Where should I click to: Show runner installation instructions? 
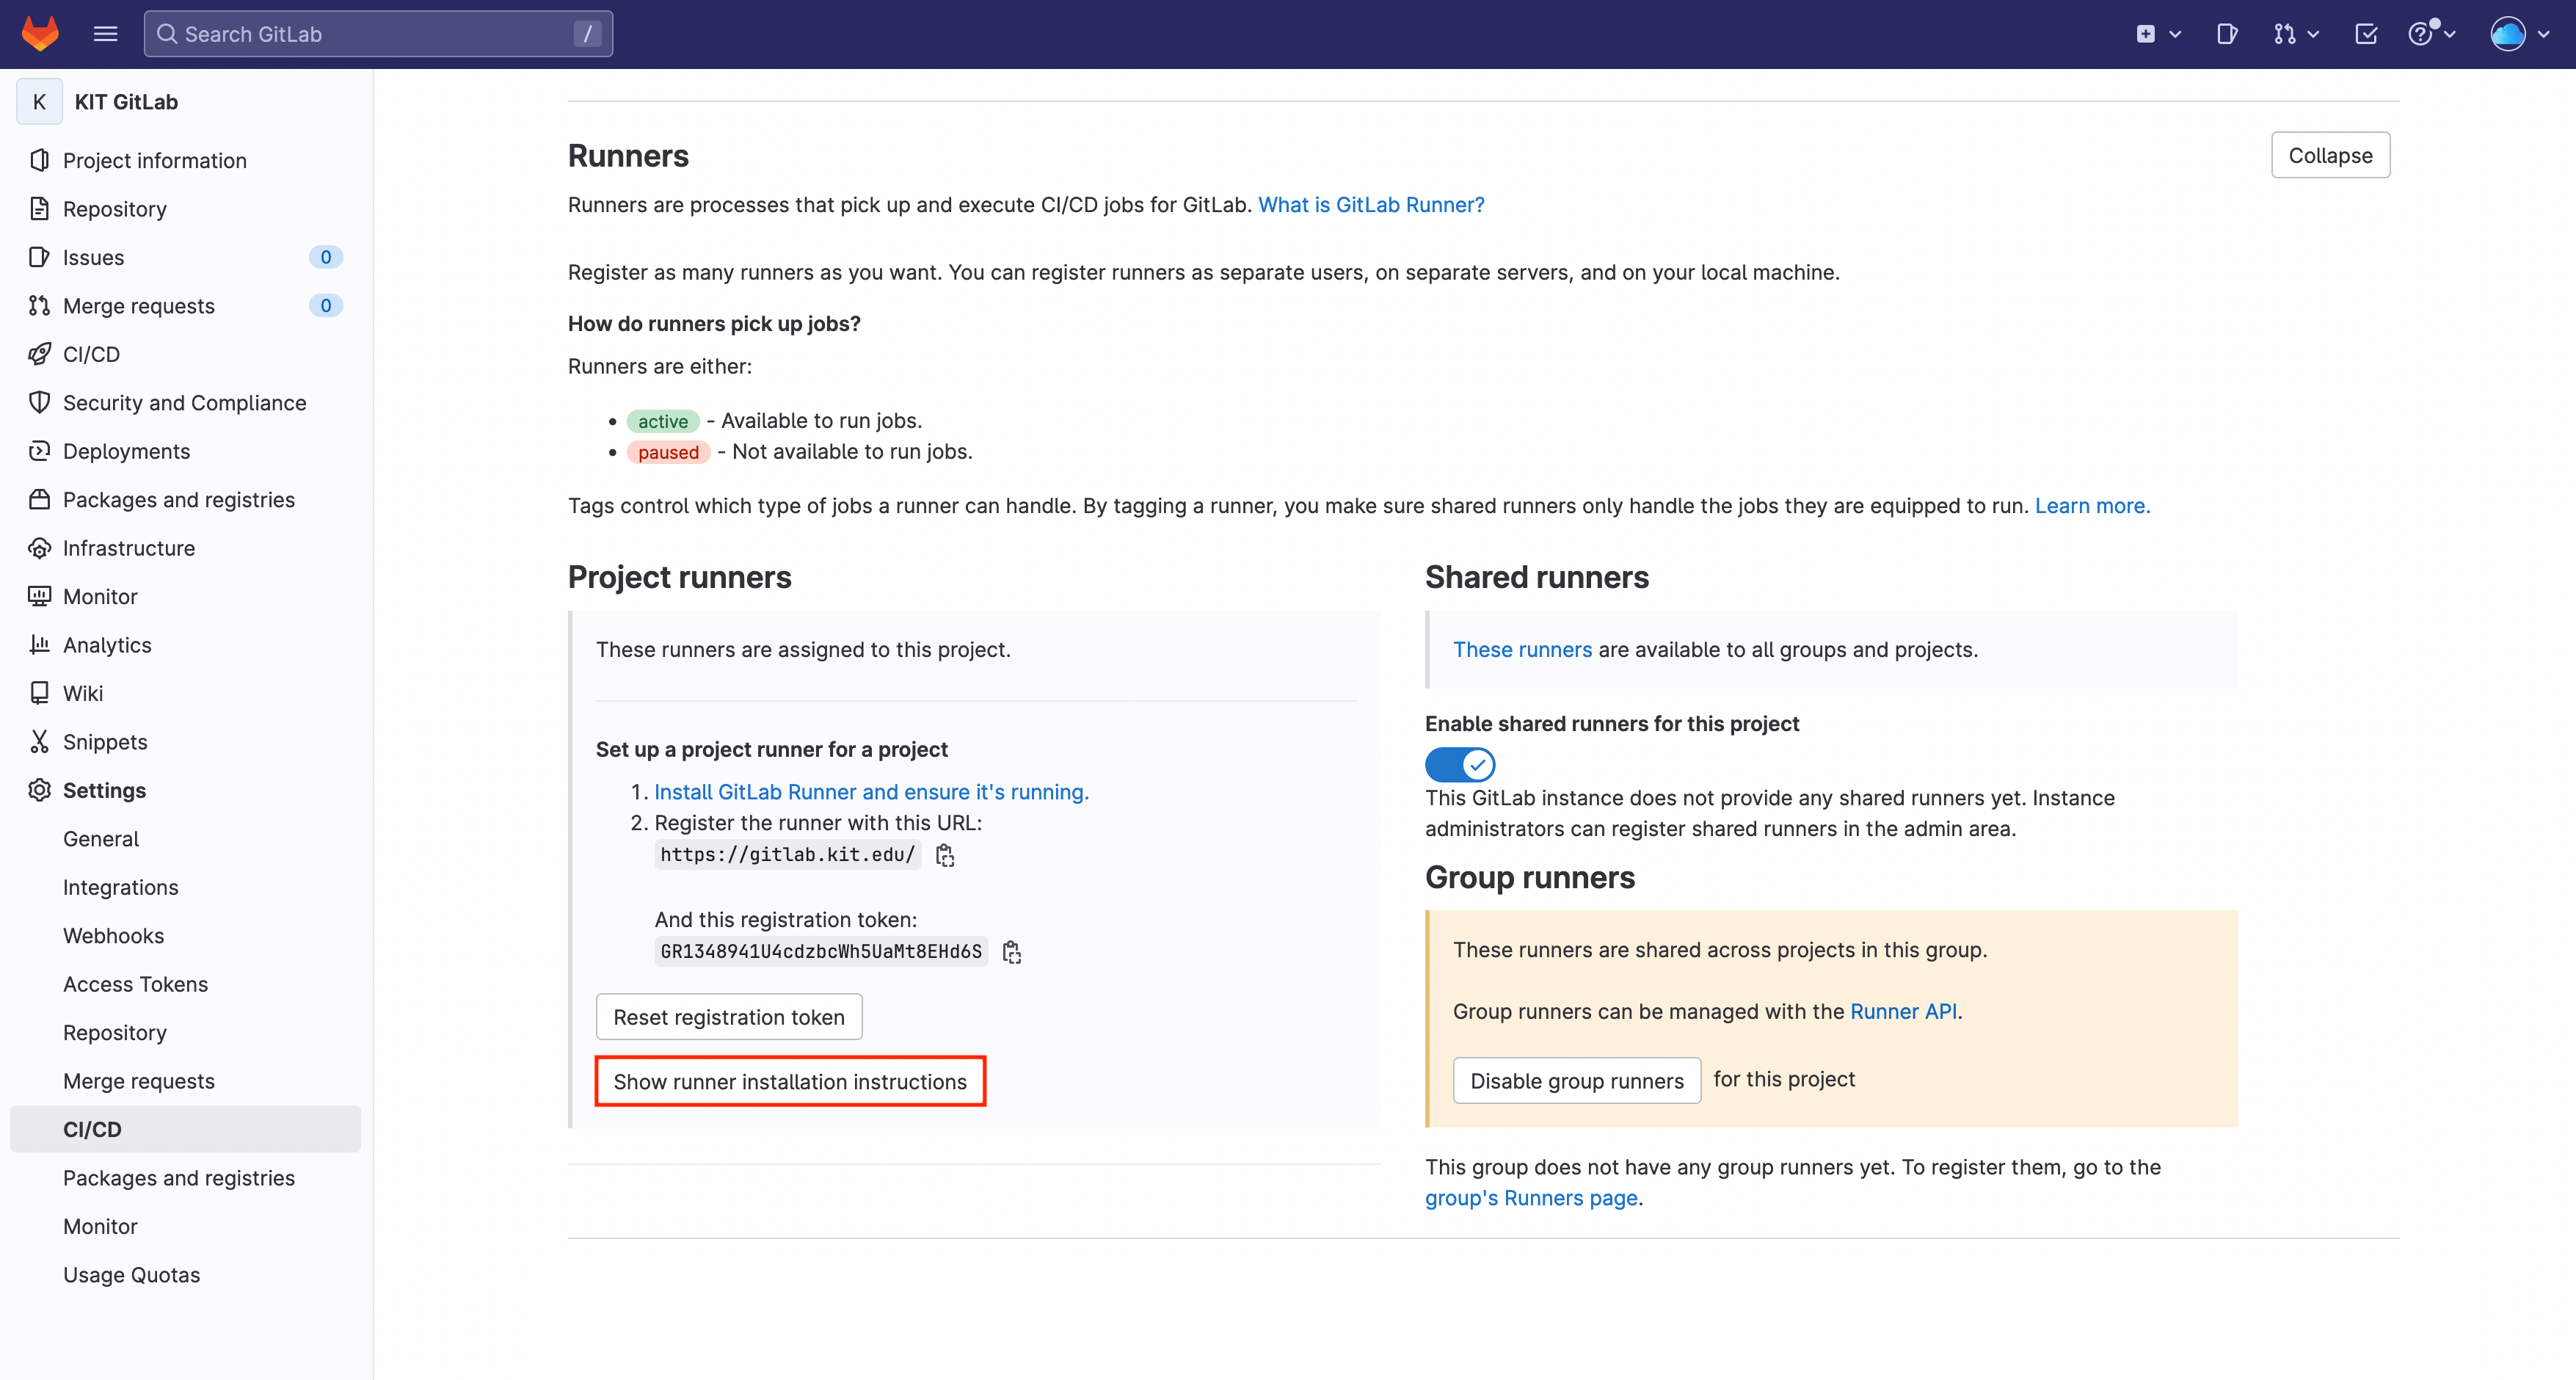[x=789, y=1081]
